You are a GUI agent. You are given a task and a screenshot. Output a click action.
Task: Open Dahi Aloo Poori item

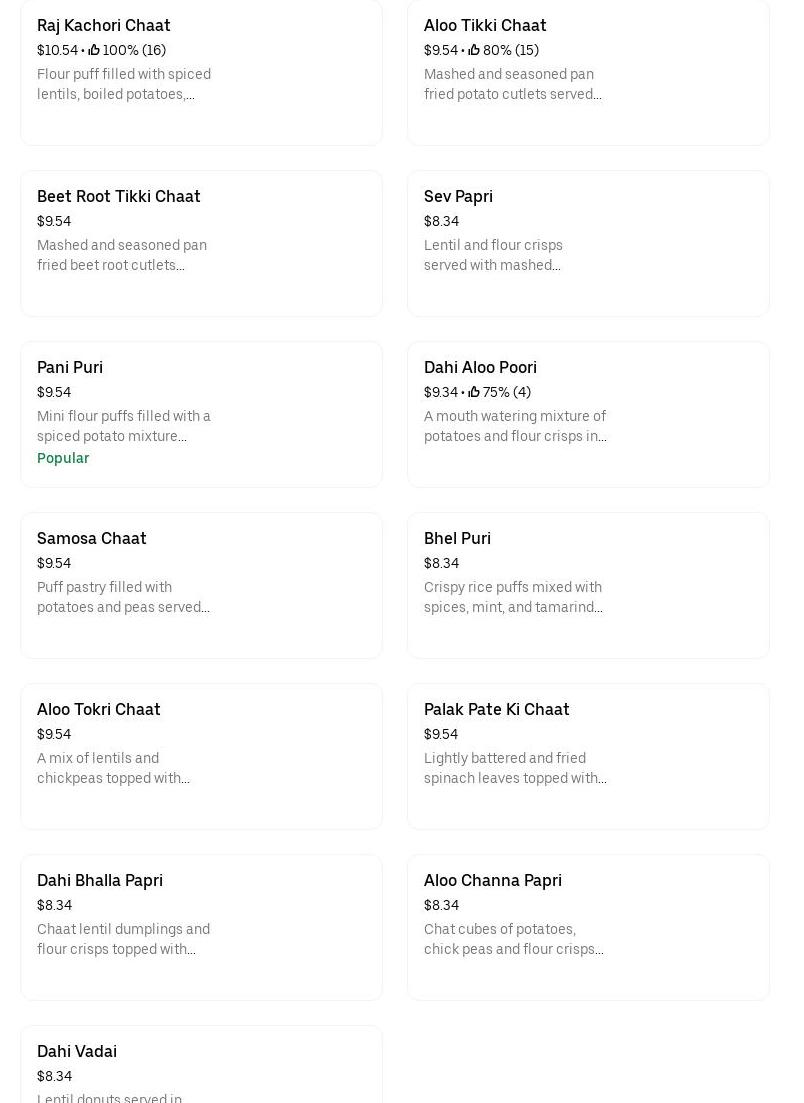coord(588,414)
